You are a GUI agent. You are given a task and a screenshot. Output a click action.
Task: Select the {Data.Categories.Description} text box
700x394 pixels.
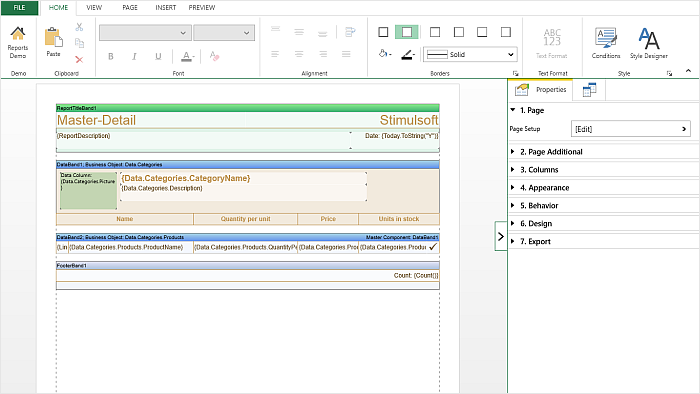(x=243, y=192)
